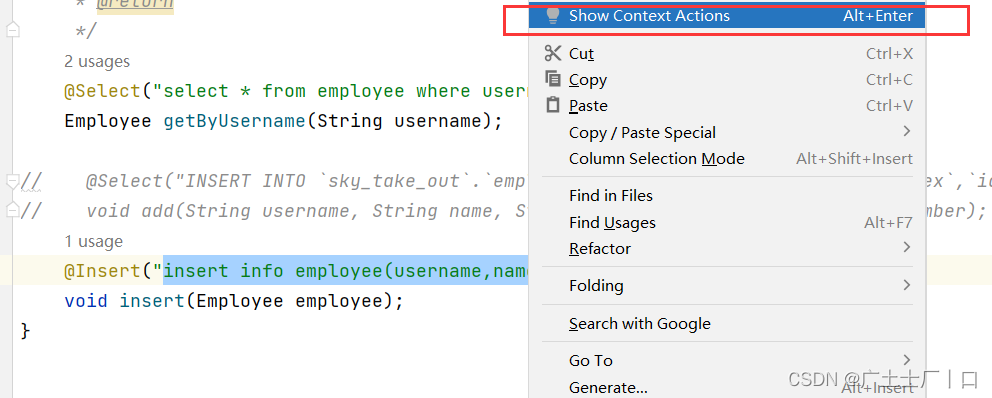The image size is (992, 398).
Task: Click the getByUsername method name
Action: pyautogui.click(x=235, y=121)
